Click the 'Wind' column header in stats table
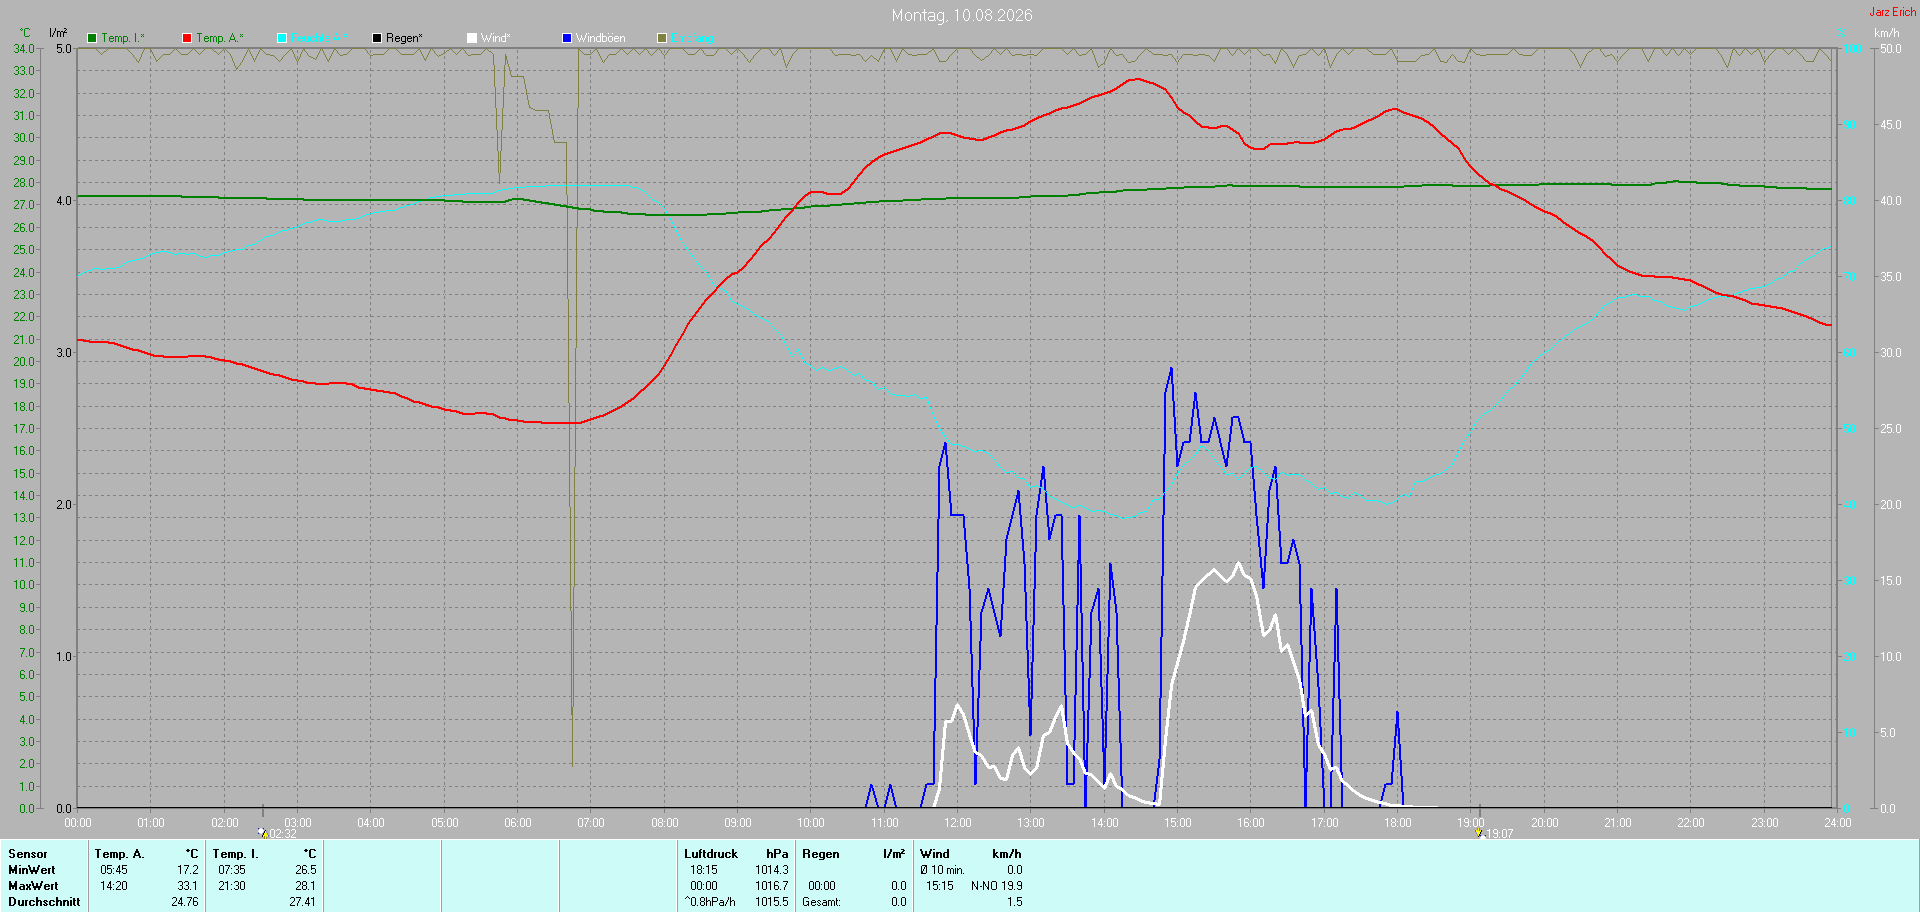The width and height of the screenshot is (1920, 912). coord(935,854)
